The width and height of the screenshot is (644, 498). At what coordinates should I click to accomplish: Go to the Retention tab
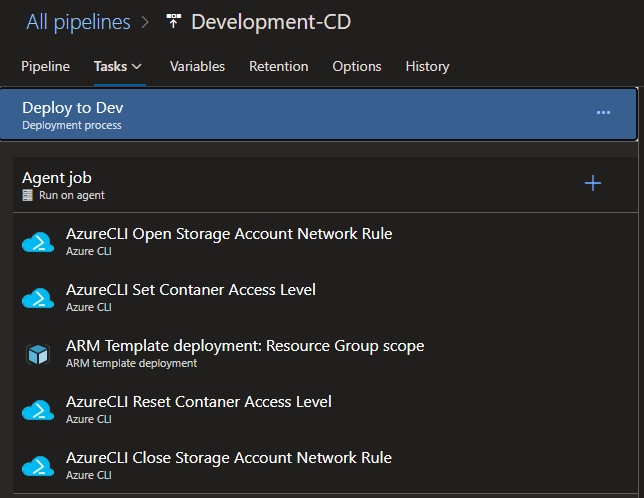point(278,67)
